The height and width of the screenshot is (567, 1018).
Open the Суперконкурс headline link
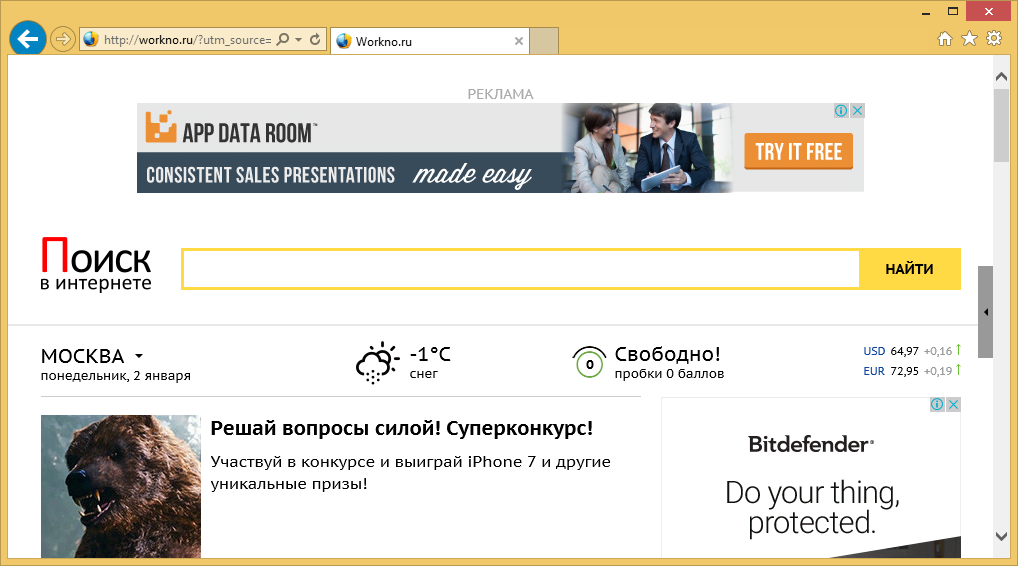click(402, 429)
